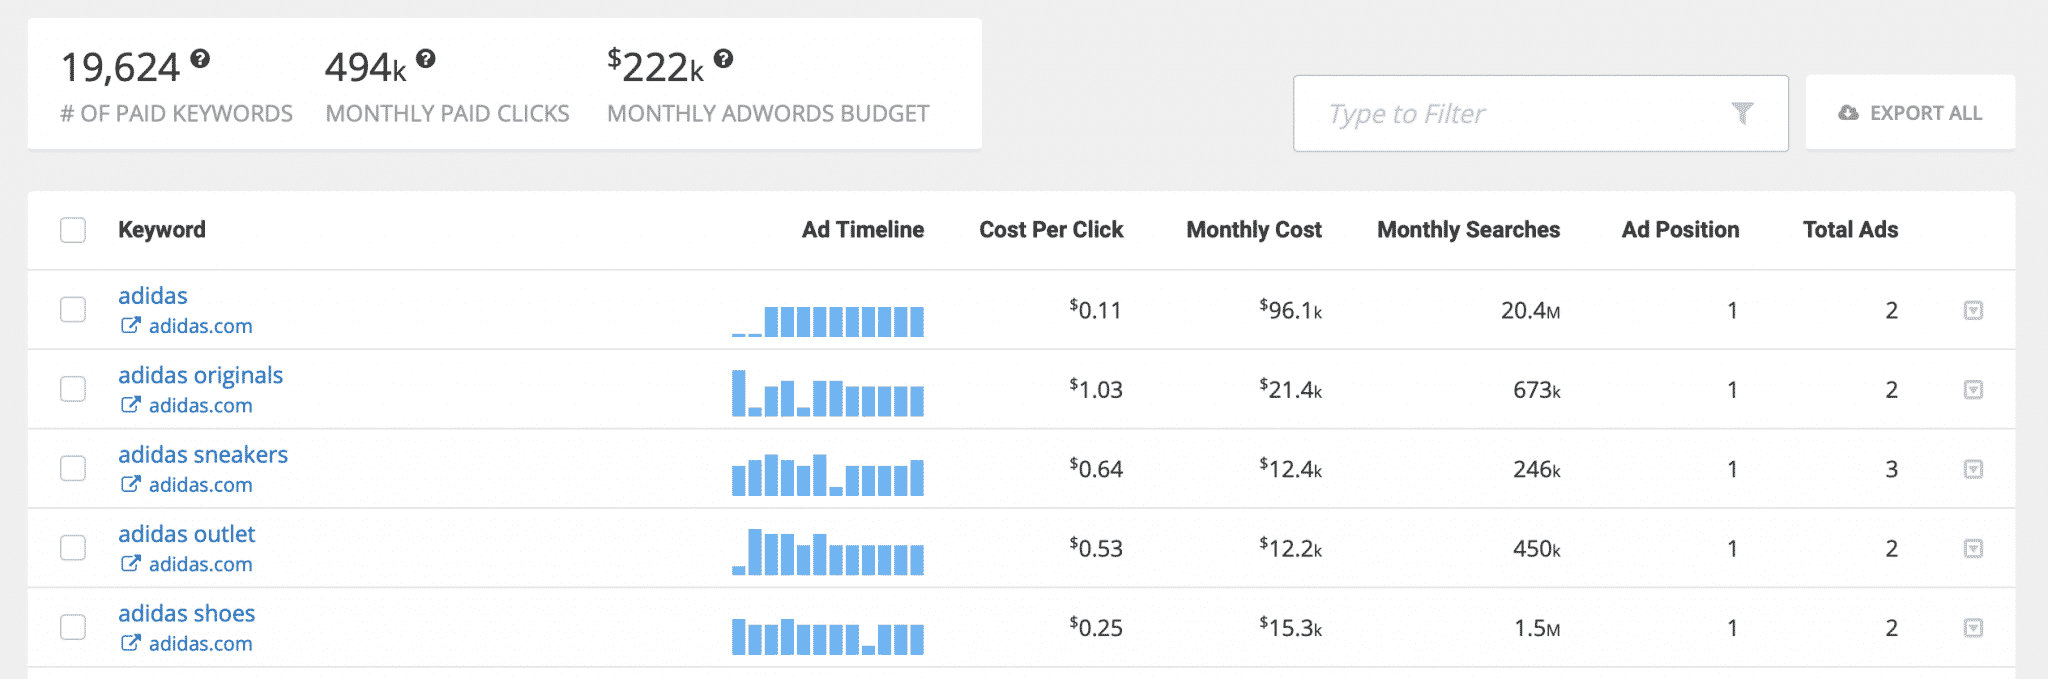Image resolution: width=2048 pixels, height=679 pixels.
Task: Click help icon beside $222k AdWords budget
Action: tap(724, 59)
